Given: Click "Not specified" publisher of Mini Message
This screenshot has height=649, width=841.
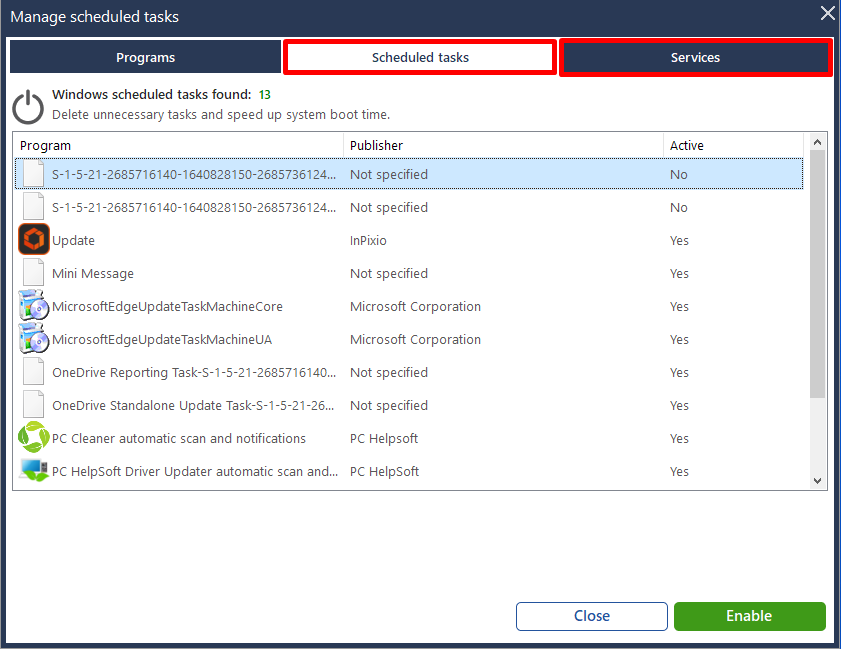Looking at the screenshot, I should pos(389,274).
